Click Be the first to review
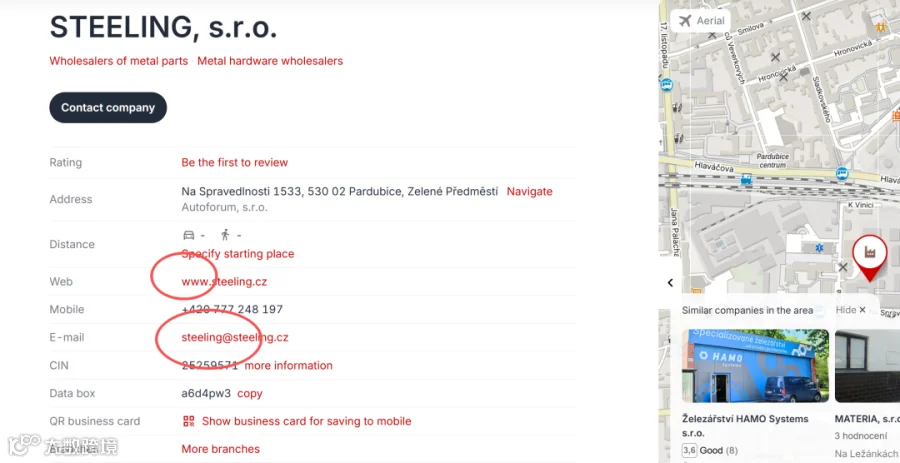This screenshot has height=463, width=900. tap(235, 162)
